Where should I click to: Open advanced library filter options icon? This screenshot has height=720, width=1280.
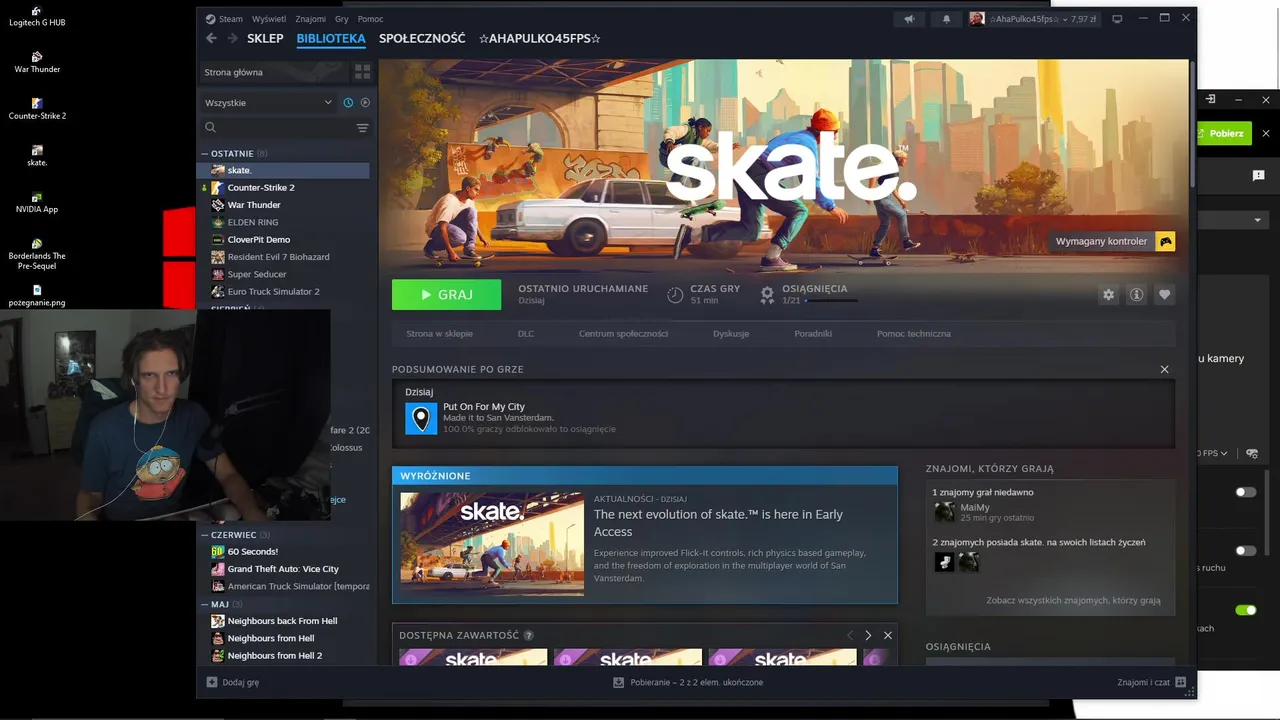click(x=362, y=128)
